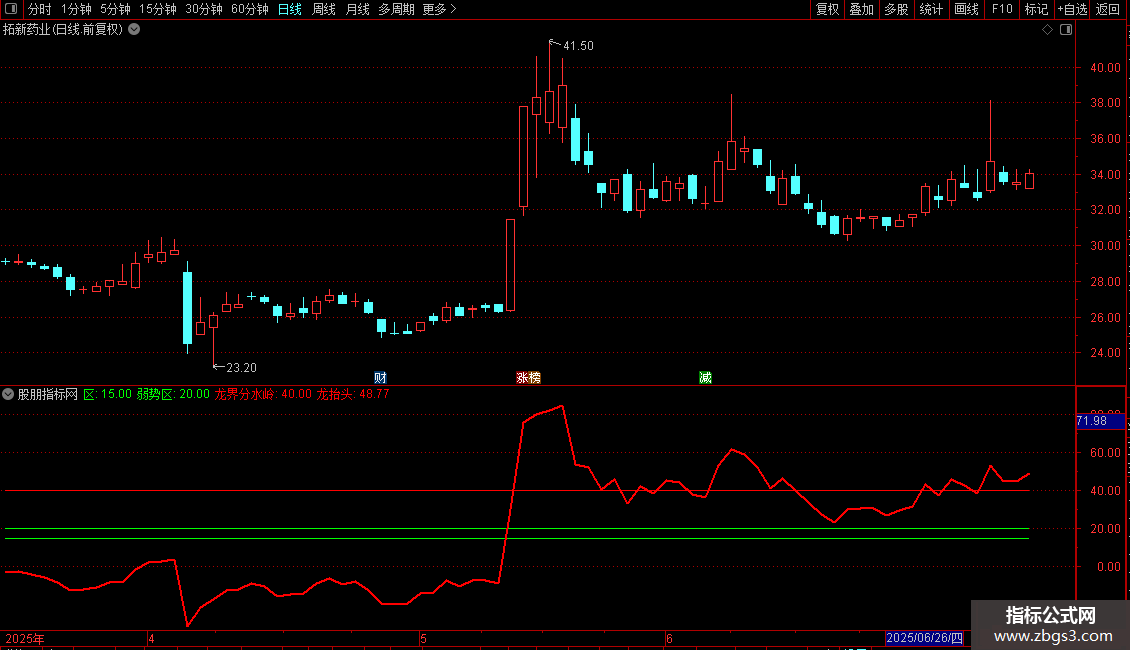Switch to 60分钟 period tab

coord(250,9)
